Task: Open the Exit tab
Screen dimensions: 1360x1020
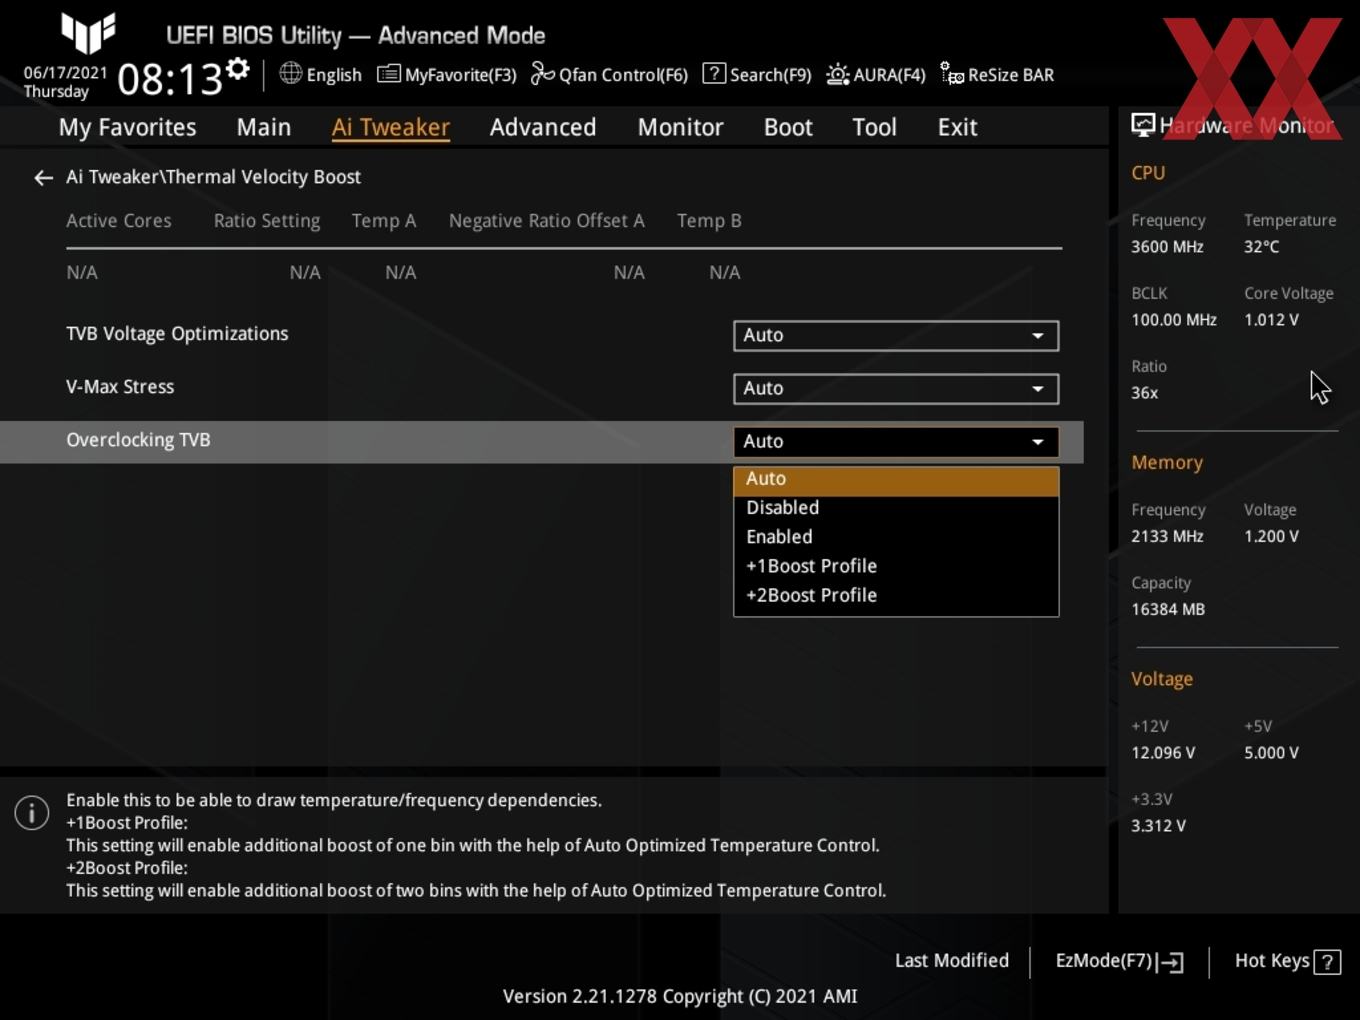Action: pyautogui.click(x=957, y=127)
